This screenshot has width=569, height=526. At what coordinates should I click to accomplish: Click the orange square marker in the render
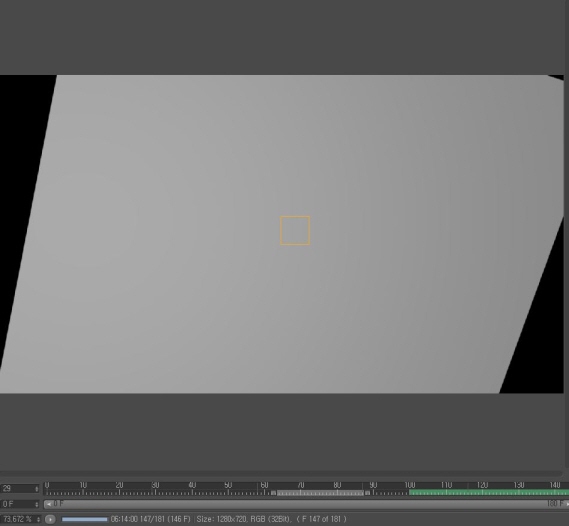[x=295, y=230]
